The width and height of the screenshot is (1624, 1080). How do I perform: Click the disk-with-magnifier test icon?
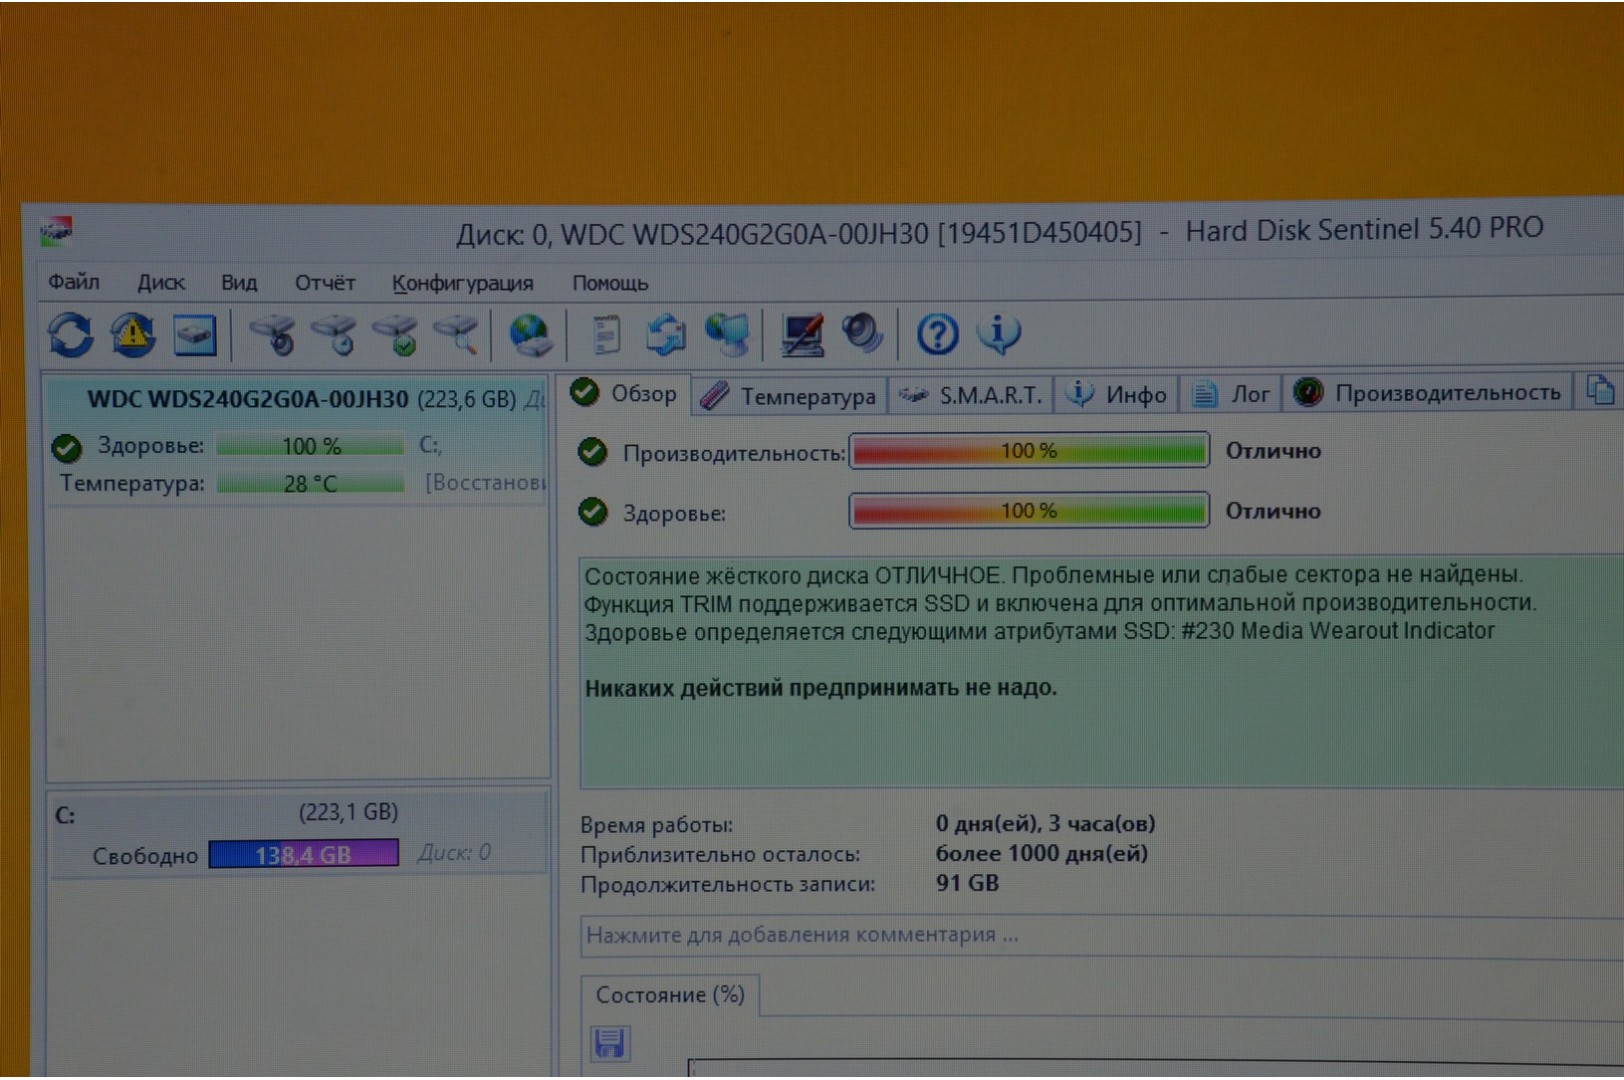click(x=458, y=335)
